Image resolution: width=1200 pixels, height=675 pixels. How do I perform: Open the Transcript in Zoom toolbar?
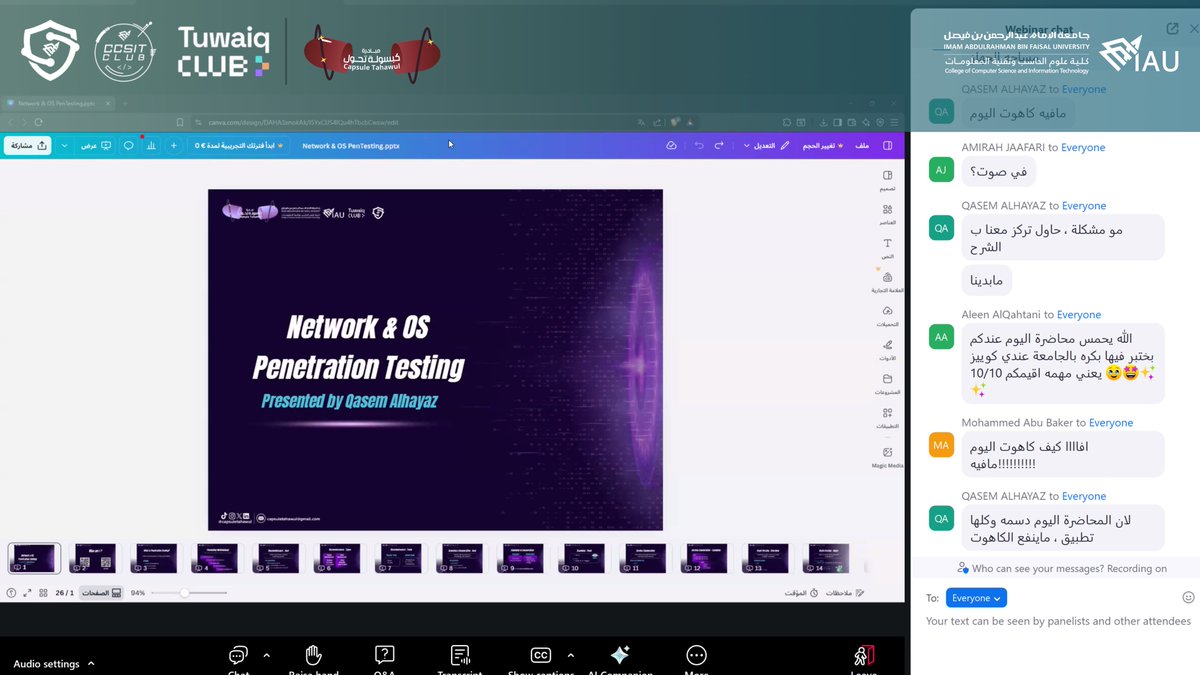[460, 660]
